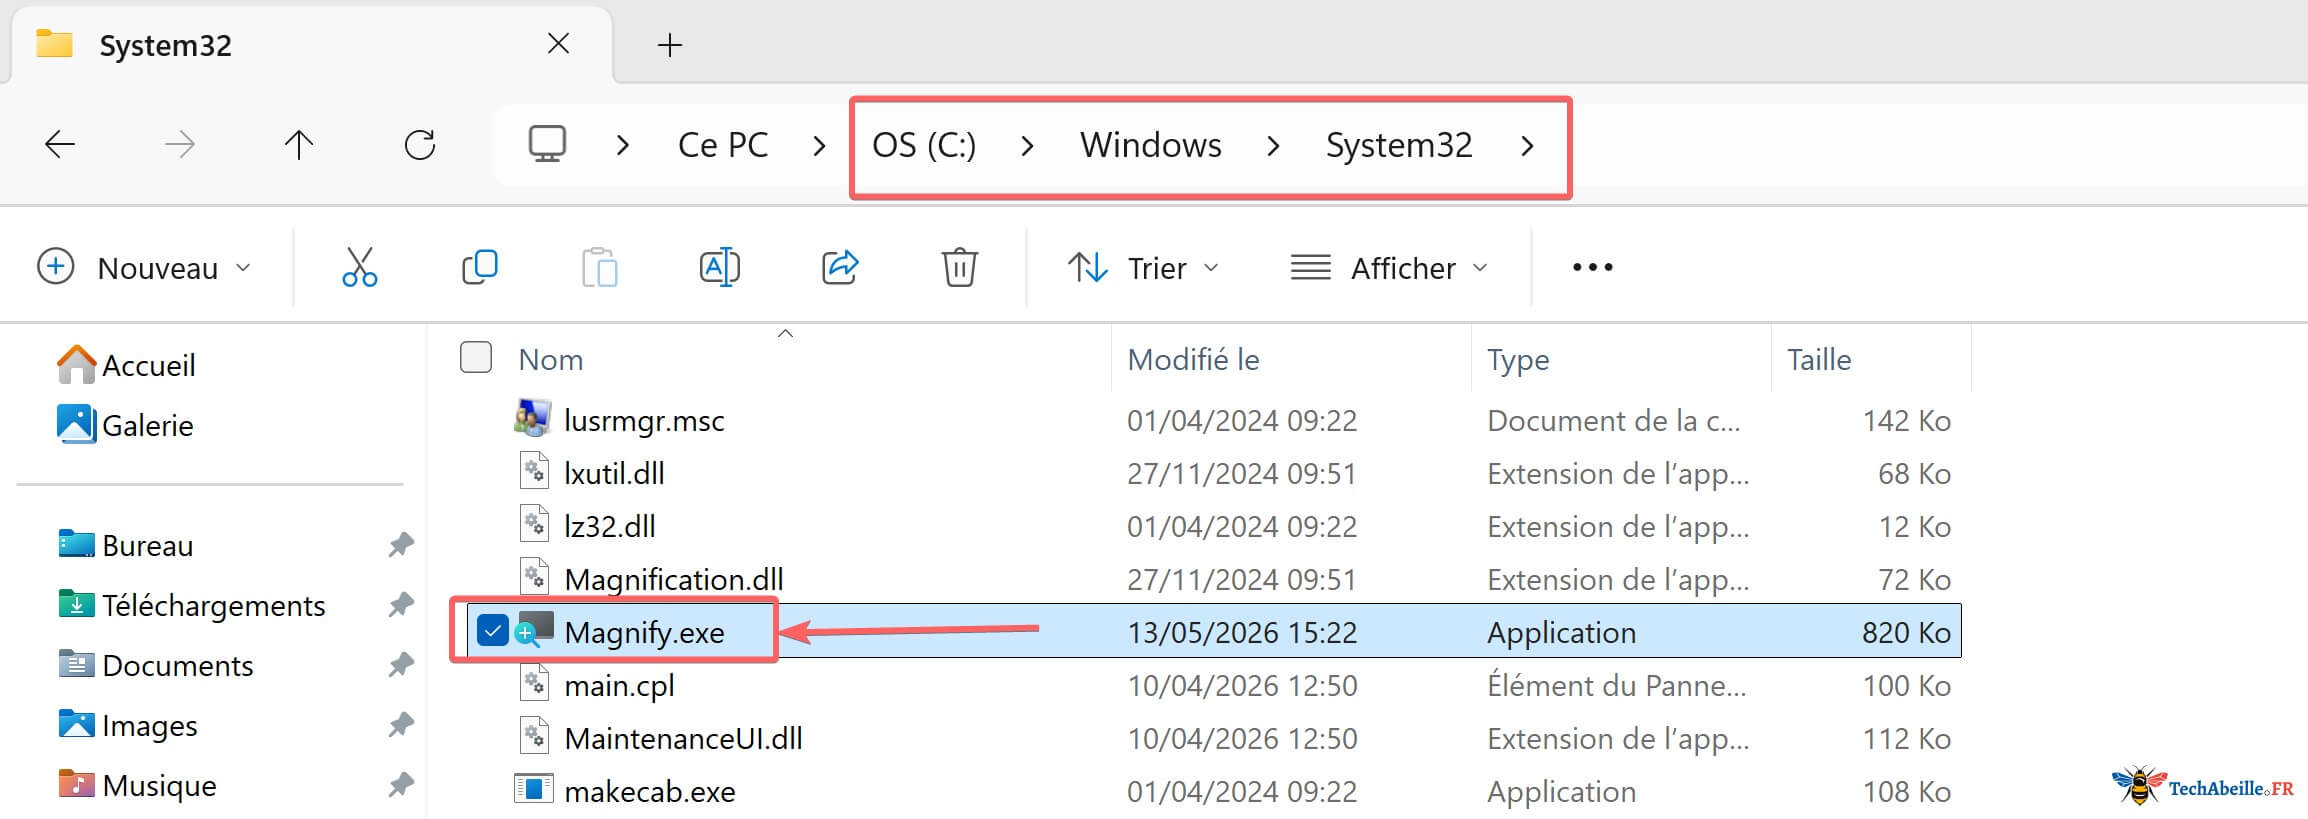Open the three-dot more options menu
The width and height of the screenshot is (2308, 819).
[1592, 267]
